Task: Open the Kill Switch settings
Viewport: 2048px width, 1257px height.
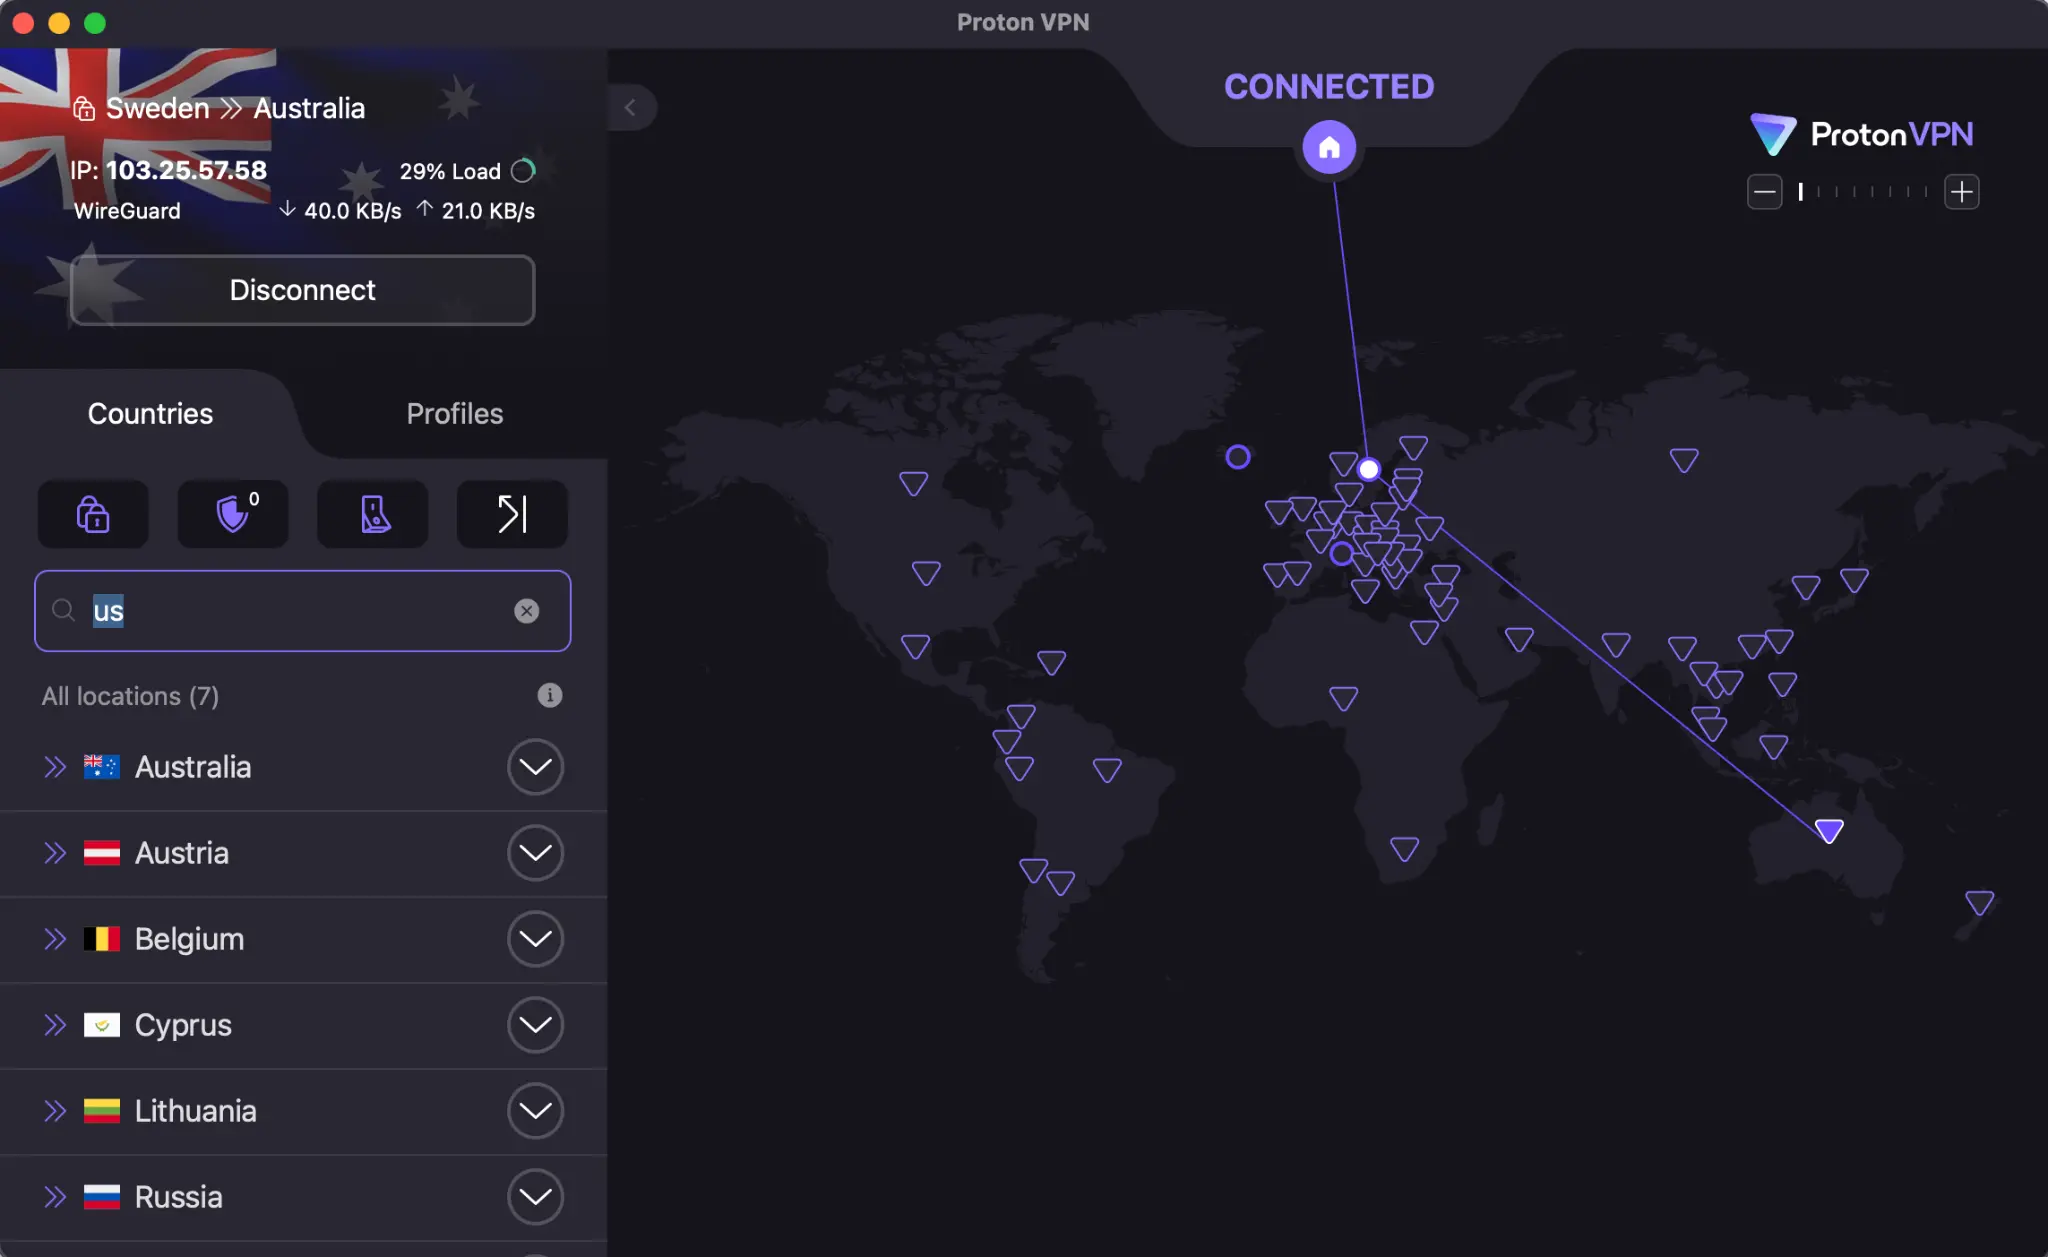Action: (372, 514)
